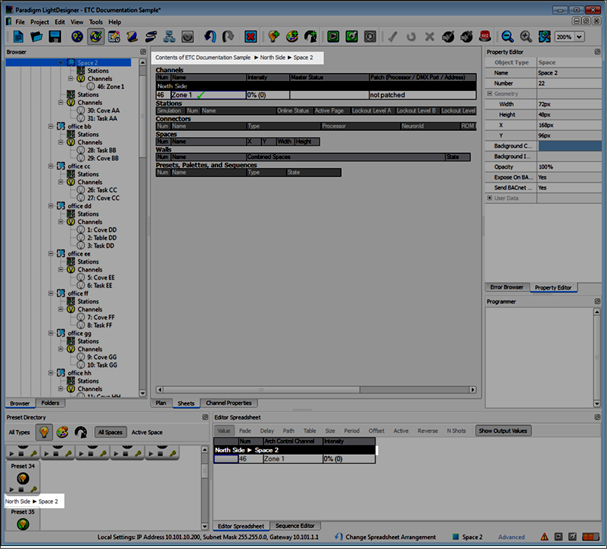Click the zoom out magnifier icon

point(508,37)
